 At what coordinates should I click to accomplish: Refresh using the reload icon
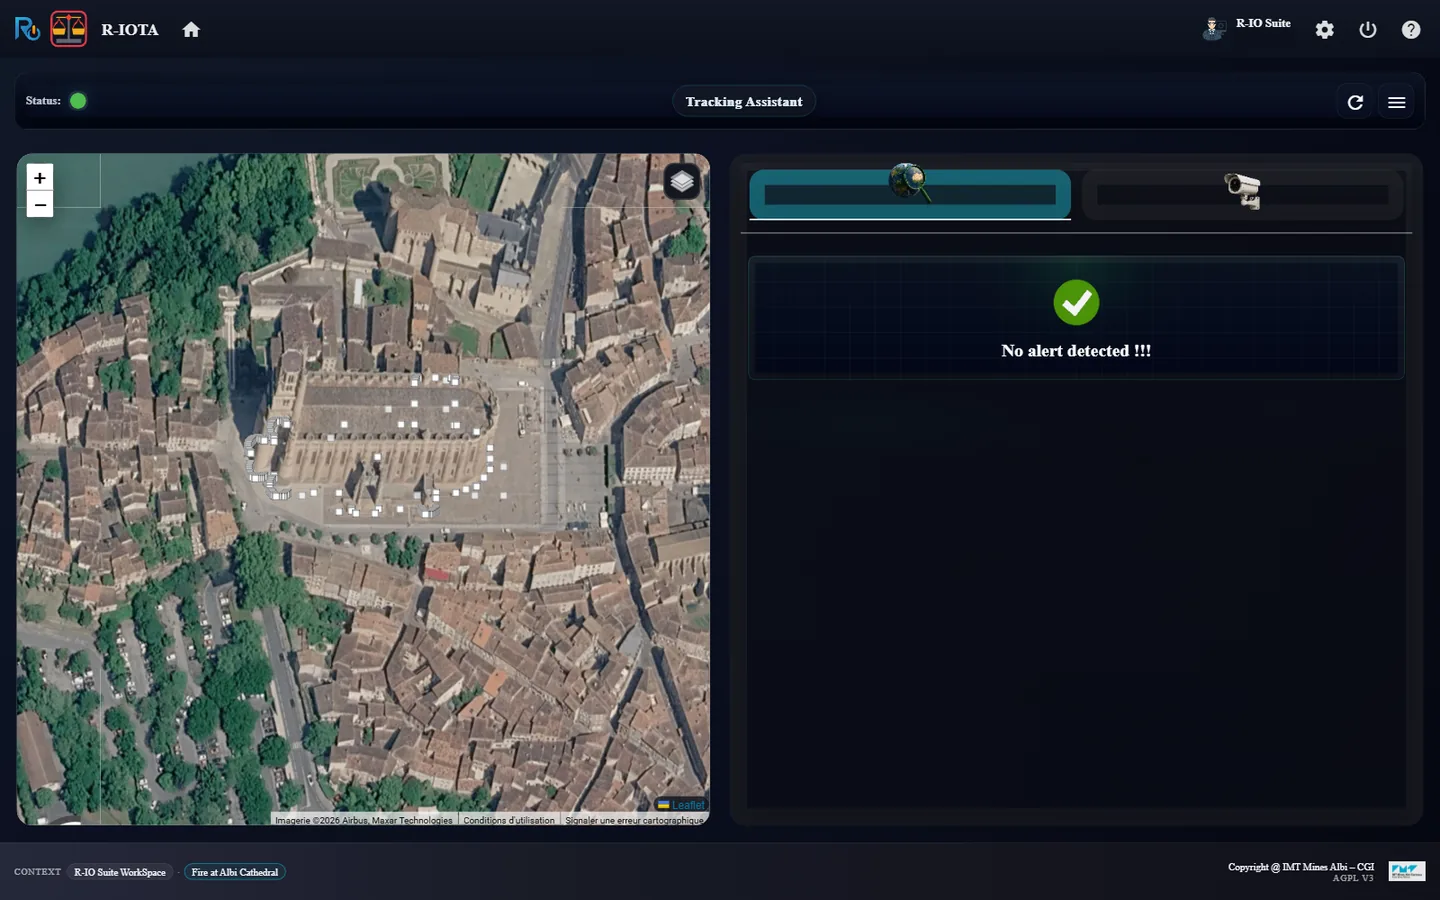[x=1355, y=102]
